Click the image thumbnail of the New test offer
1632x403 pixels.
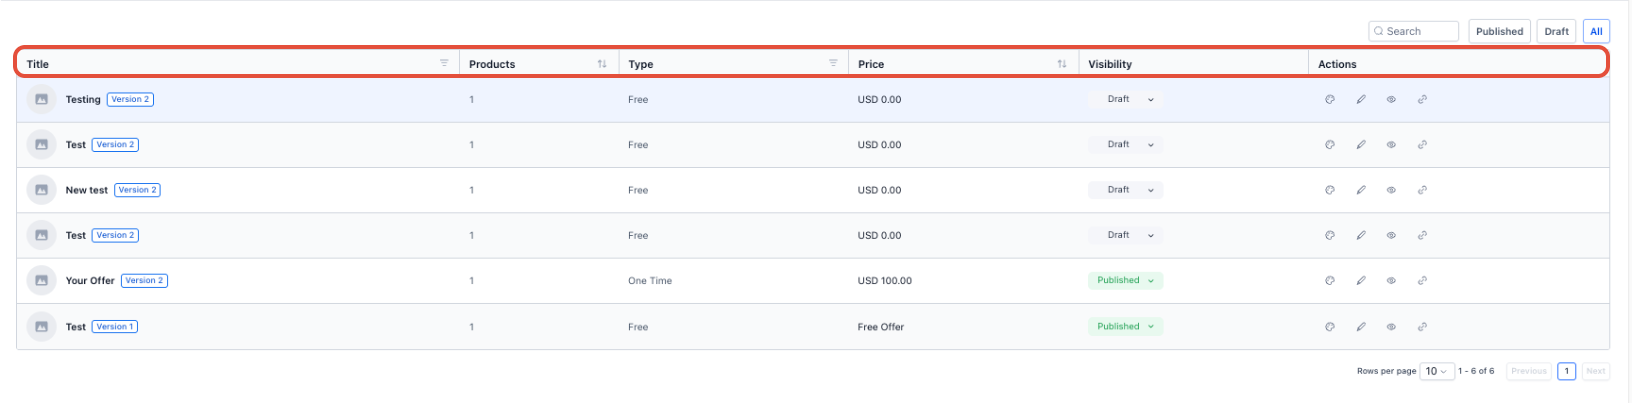tap(41, 190)
